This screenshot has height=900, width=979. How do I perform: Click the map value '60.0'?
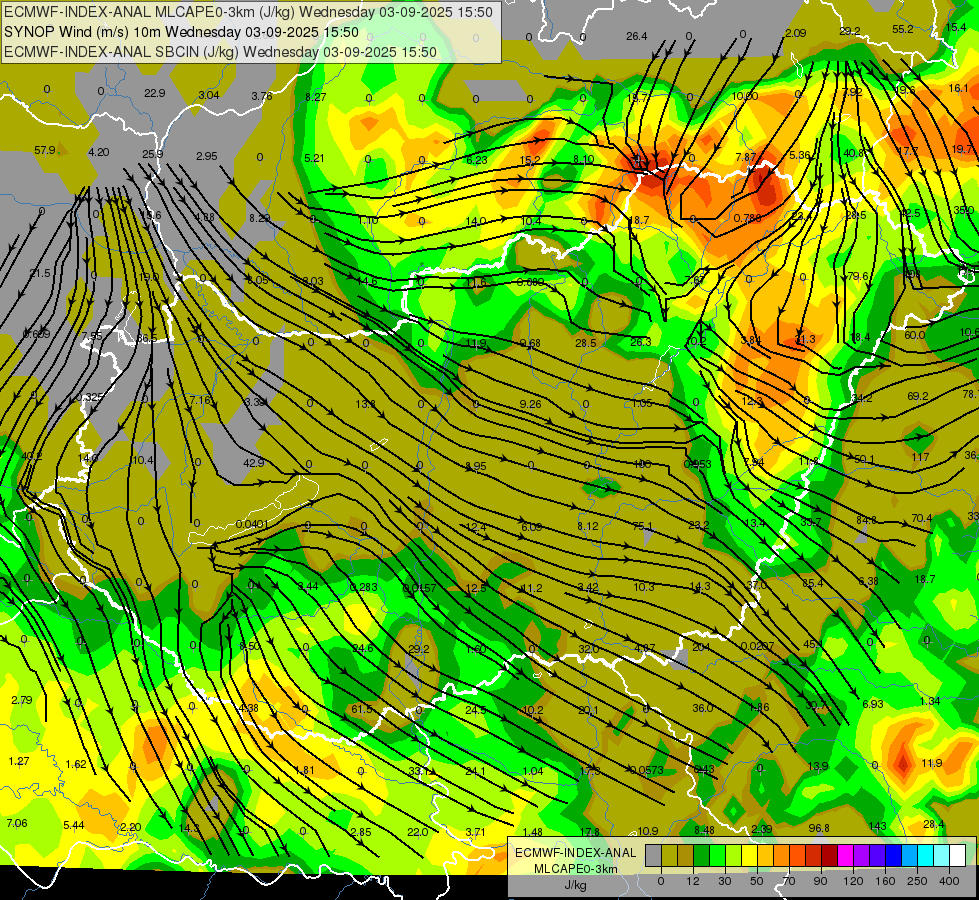915,335
